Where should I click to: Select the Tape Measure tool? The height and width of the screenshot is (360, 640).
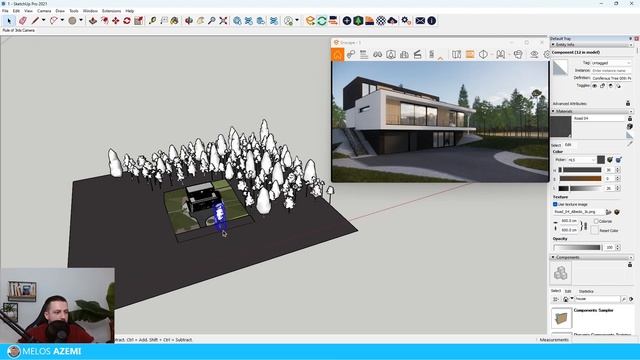click(152, 20)
